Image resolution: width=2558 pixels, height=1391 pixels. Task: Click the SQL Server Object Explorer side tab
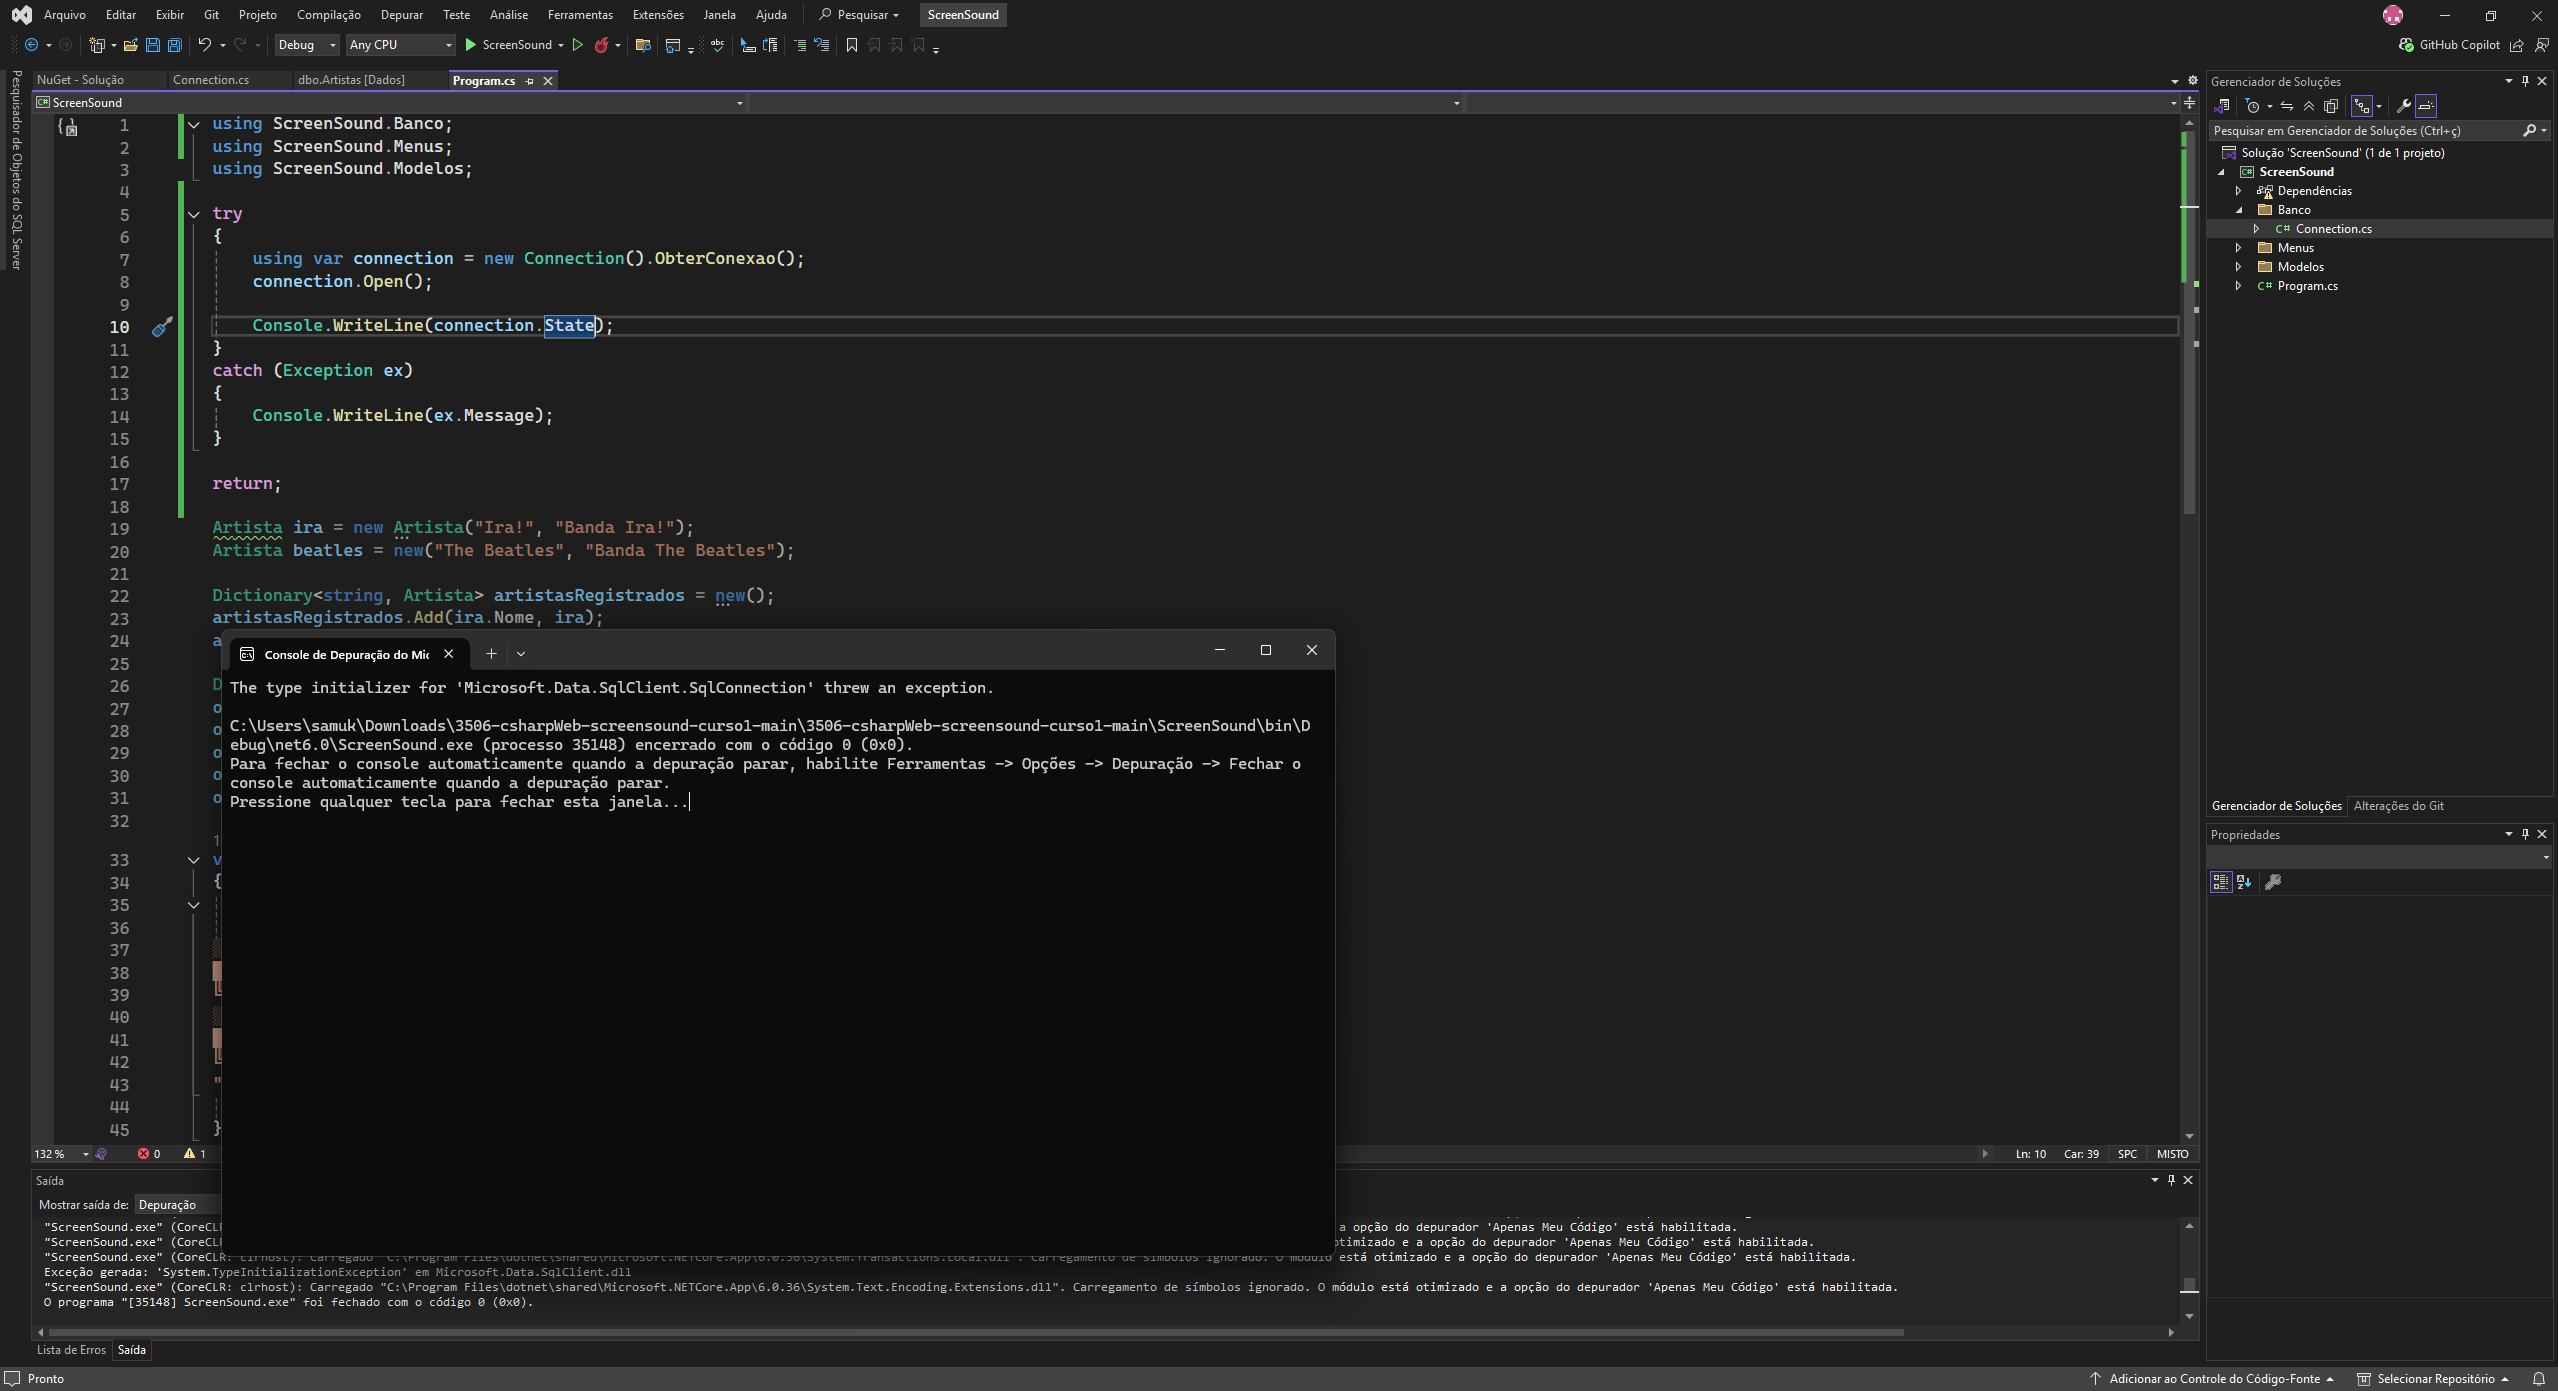pyautogui.click(x=16, y=169)
